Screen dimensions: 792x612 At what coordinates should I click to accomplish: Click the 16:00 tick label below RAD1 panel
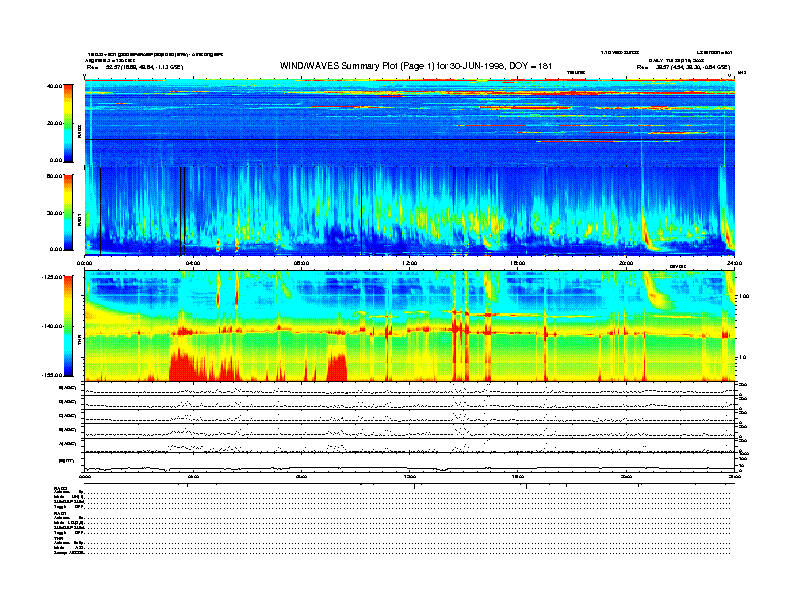518,263
